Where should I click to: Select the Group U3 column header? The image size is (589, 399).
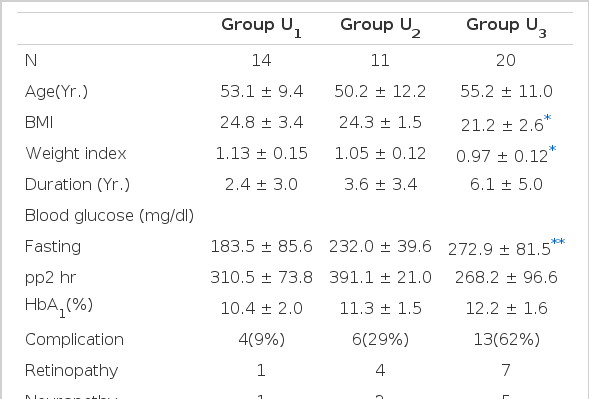click(x=506, y=27)
